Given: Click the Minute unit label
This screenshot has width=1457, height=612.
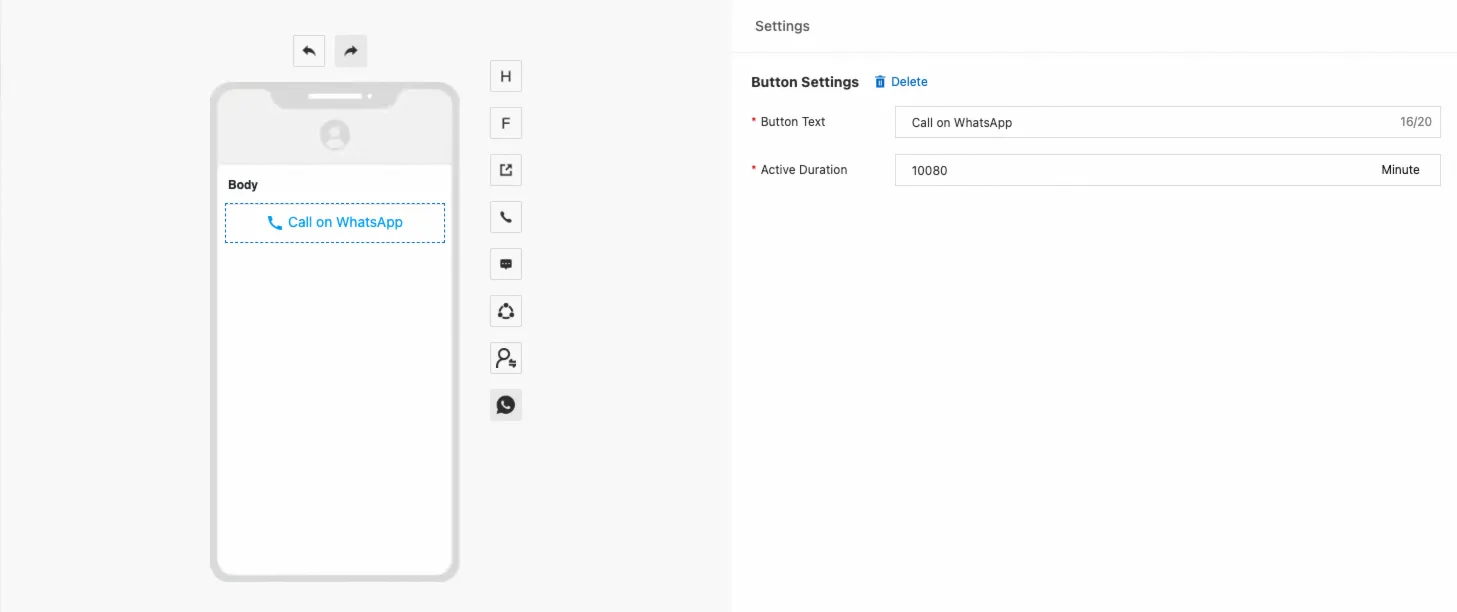Looking at the screenshot, I should click(x=1400, y=170).
